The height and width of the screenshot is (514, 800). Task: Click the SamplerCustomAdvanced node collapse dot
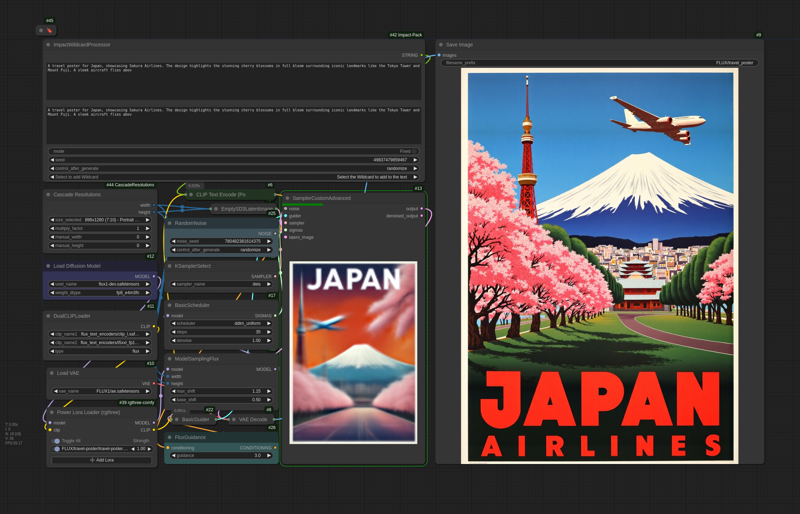click(x=287, y=198)
